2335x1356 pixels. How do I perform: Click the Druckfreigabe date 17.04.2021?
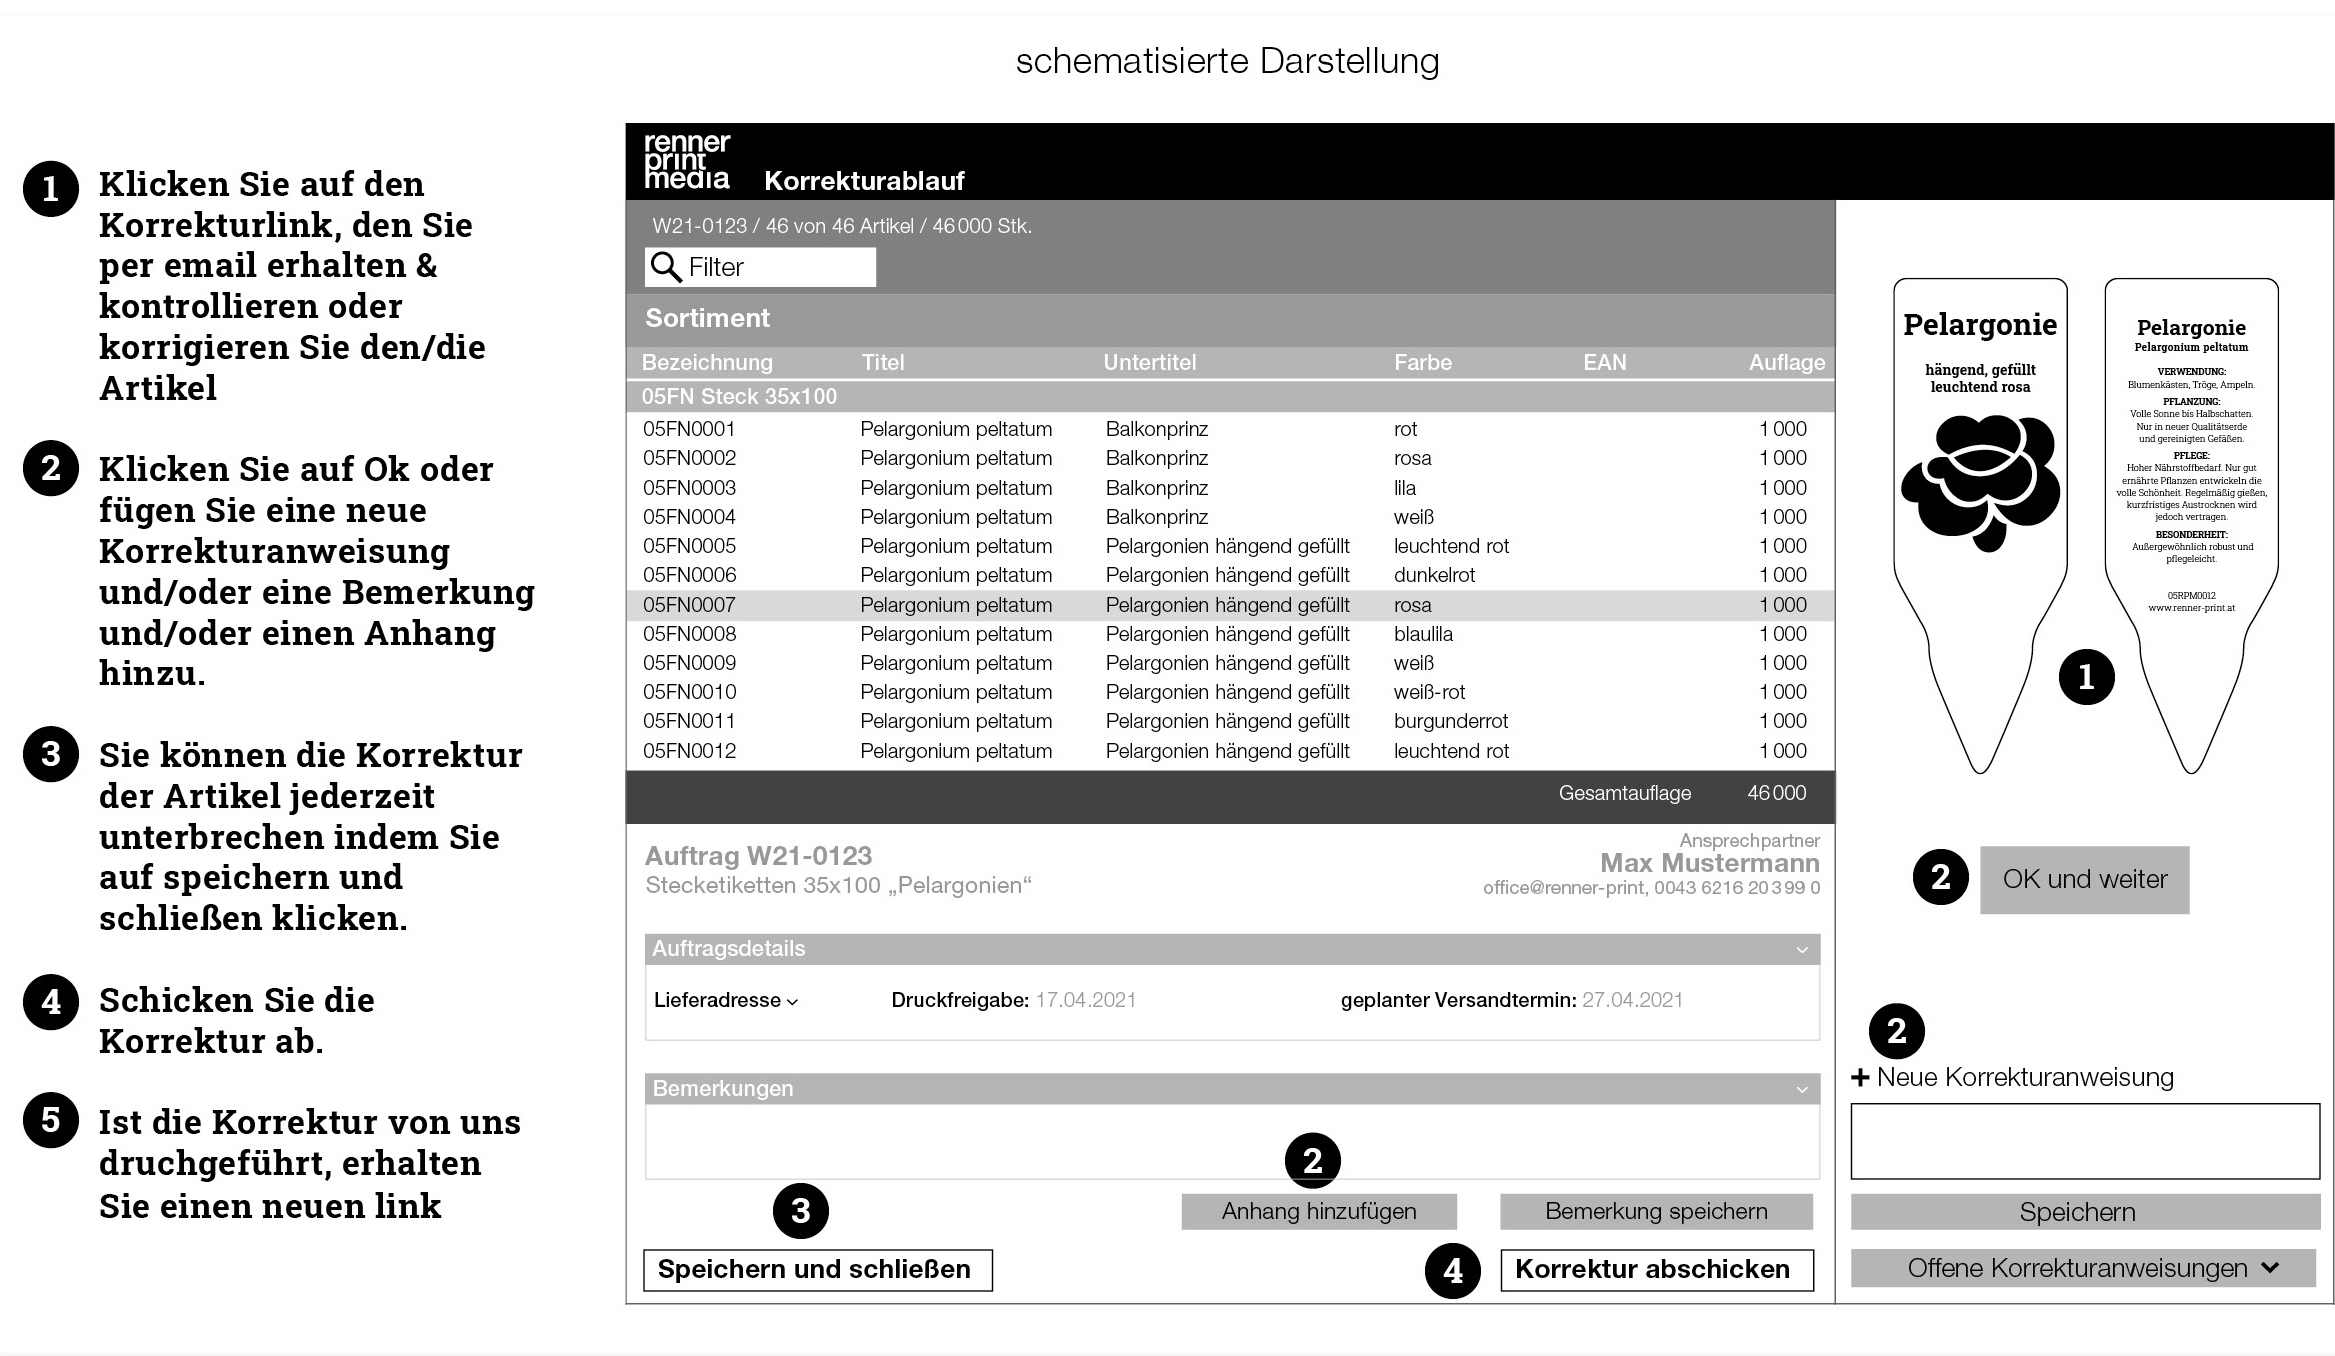click(1085, 1000)
